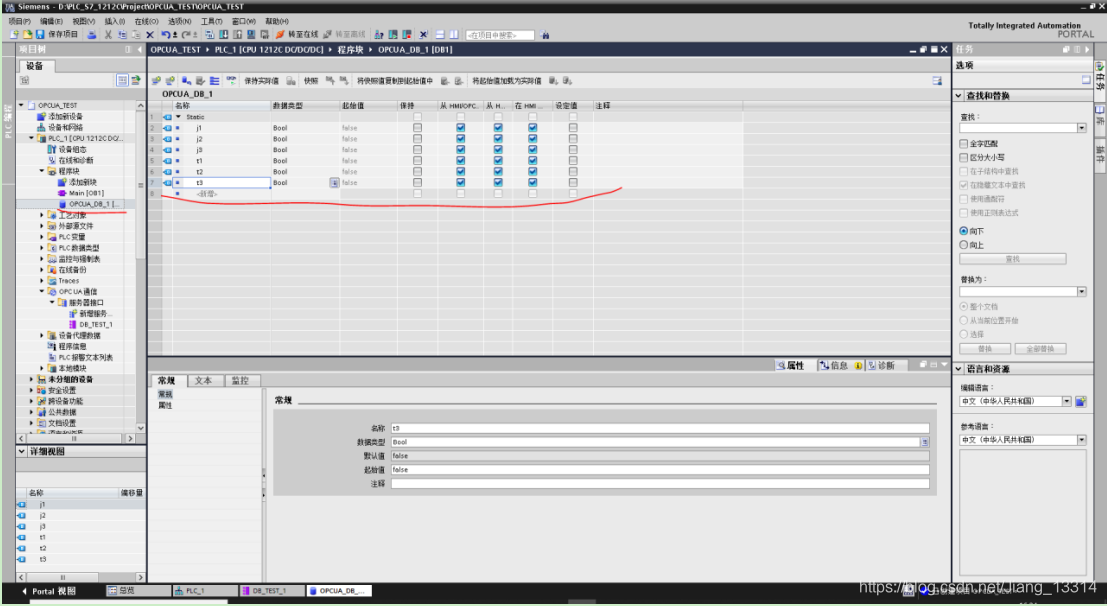The width and height of the screenshot is (1107, 606).
Task: Open Portal 视图 button
Action: tap(48, 591)
